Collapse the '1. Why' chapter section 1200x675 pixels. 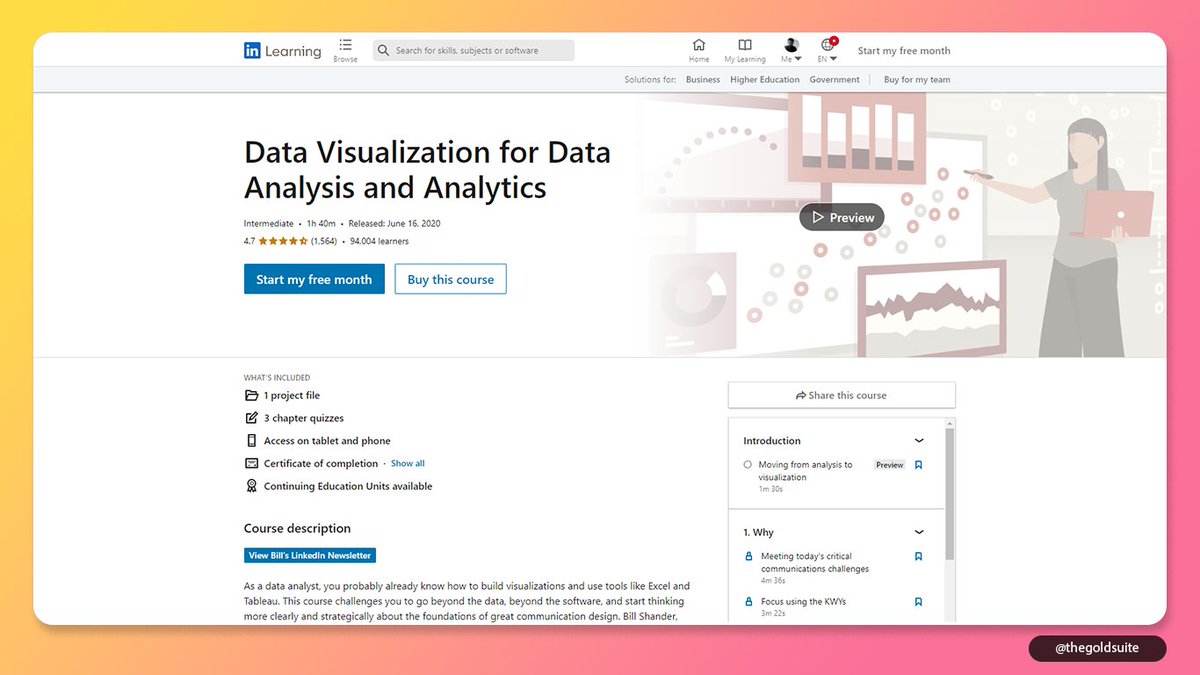tap(920, 531)
